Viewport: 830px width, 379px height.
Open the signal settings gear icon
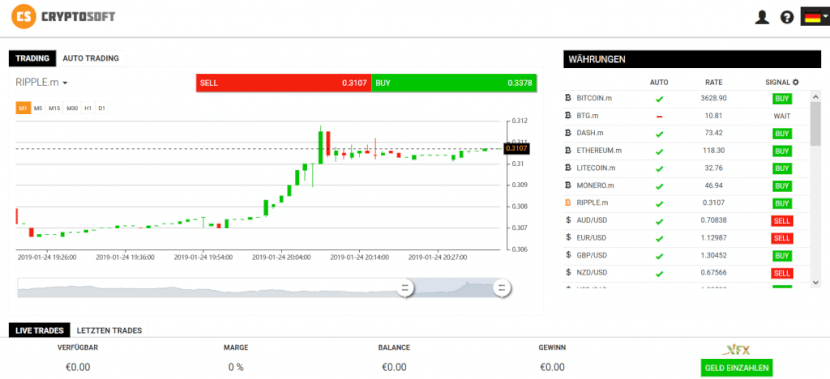coord(795,83)
